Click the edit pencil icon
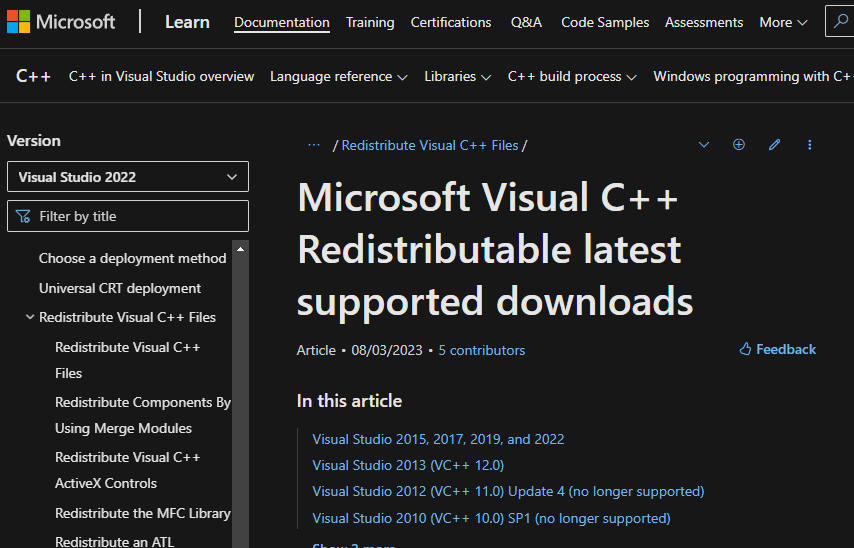 click(774, 145)
